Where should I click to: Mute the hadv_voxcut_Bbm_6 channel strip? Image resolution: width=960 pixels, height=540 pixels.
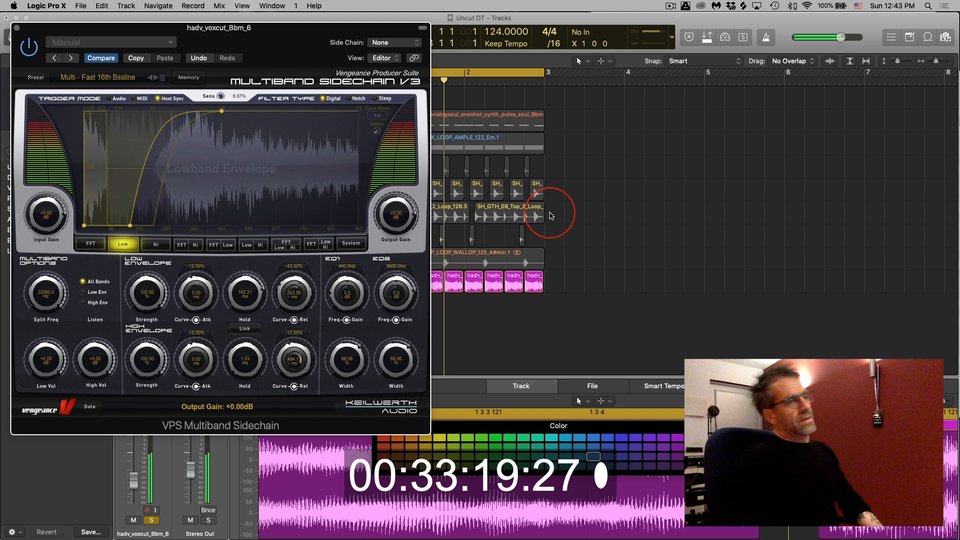pos(133,520)
